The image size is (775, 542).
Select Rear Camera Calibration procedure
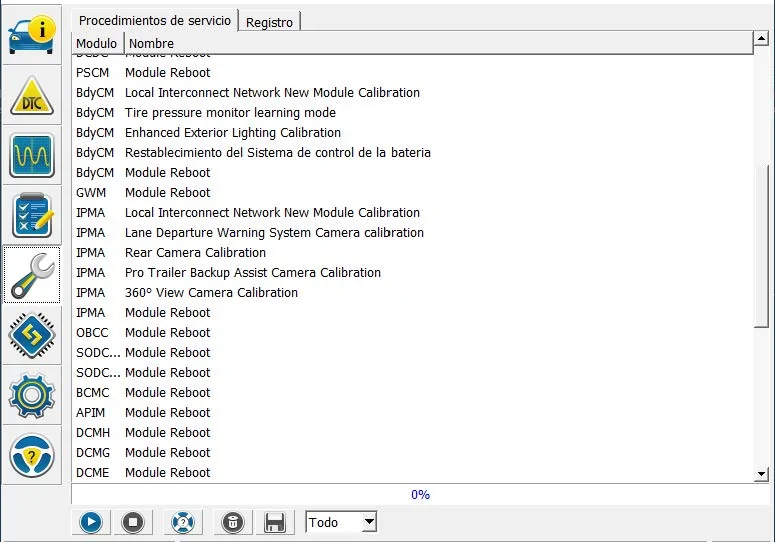pos(413,252)
